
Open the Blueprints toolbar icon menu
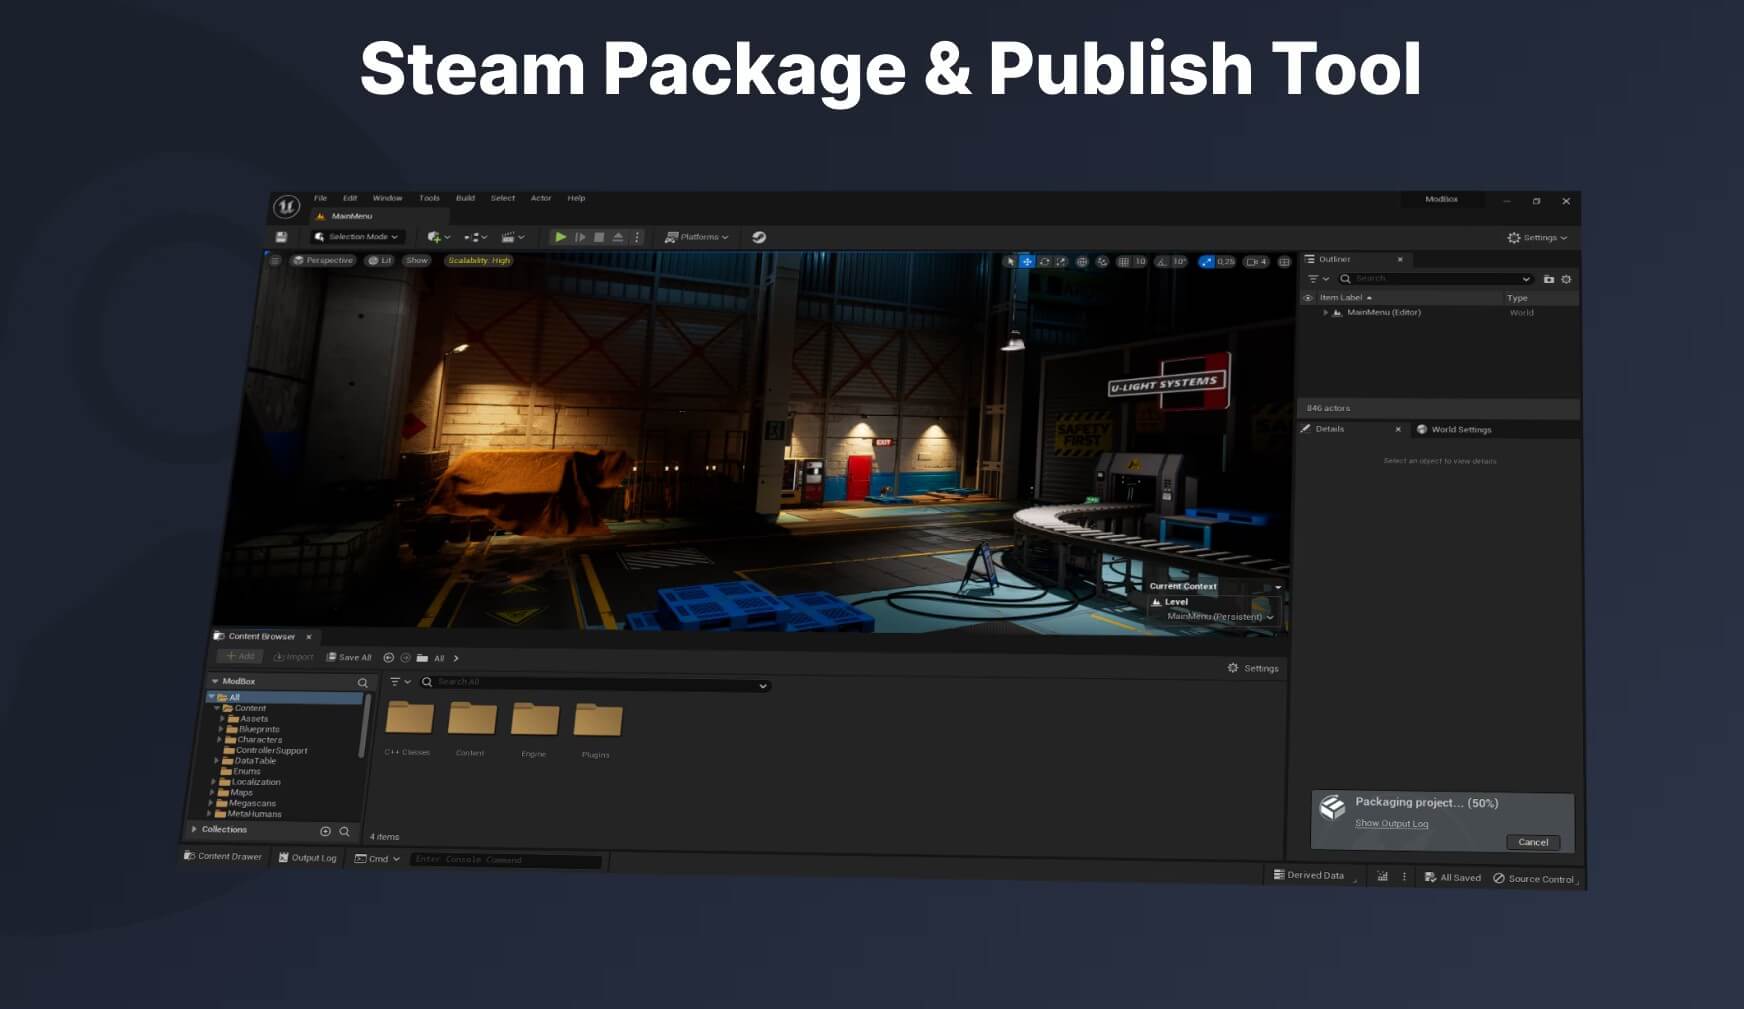(475, 237)
